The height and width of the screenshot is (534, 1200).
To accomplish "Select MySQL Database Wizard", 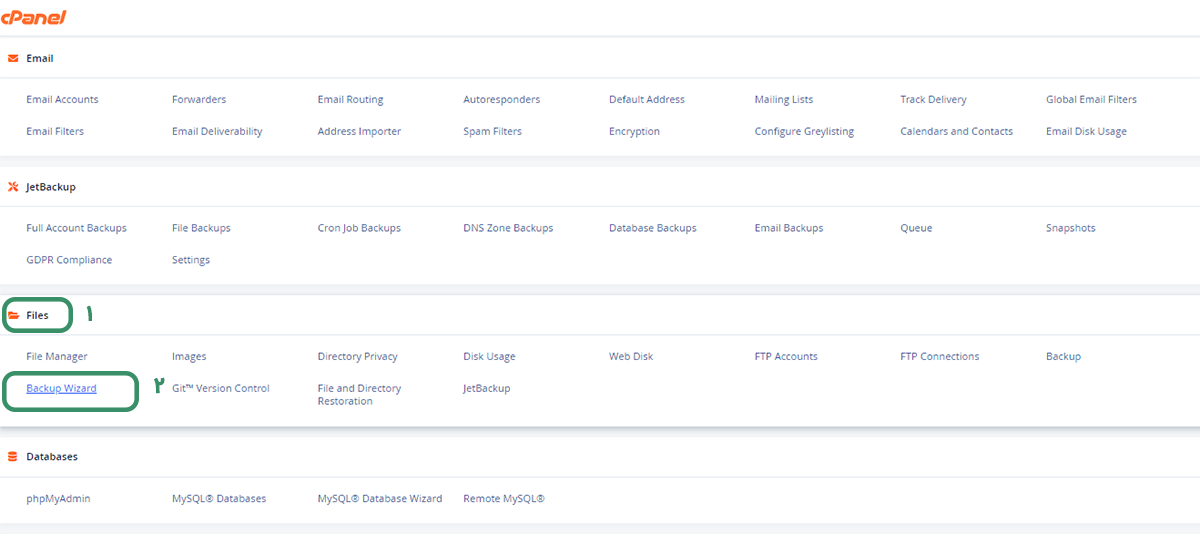I will pos(380,498).
